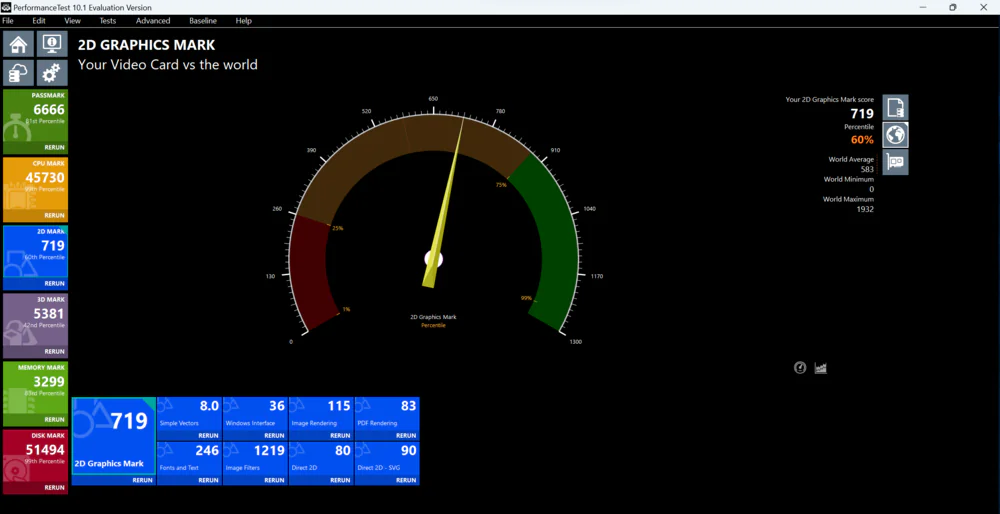Select the 3D Mark 5381 tile
Image resolution: width=1000 pixels, height=514 pixels.
pyautogui.click(x=35, y=320)
